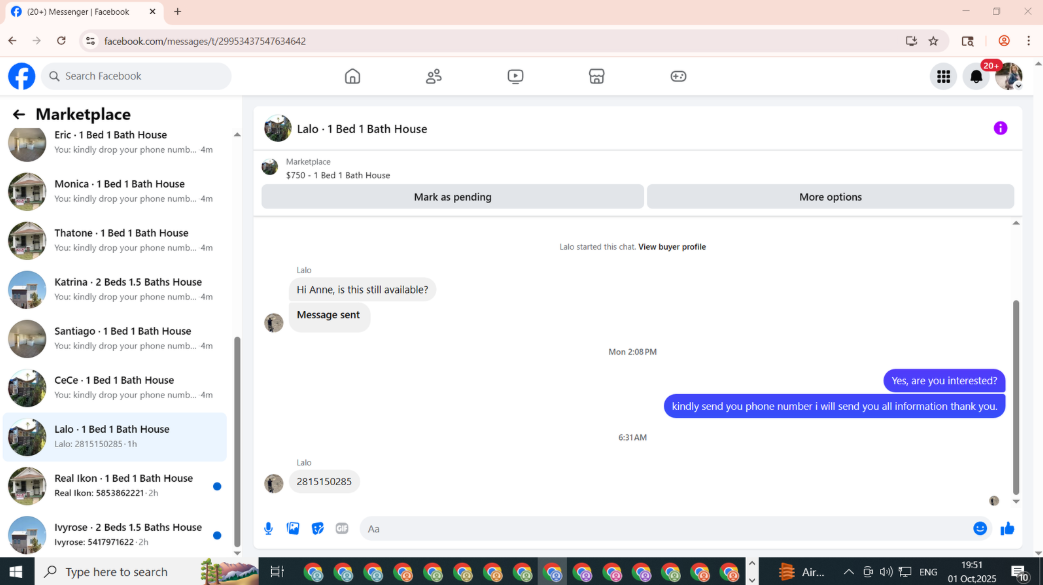
Task: Click into the Aa message input field
Action: pos(665,528)
